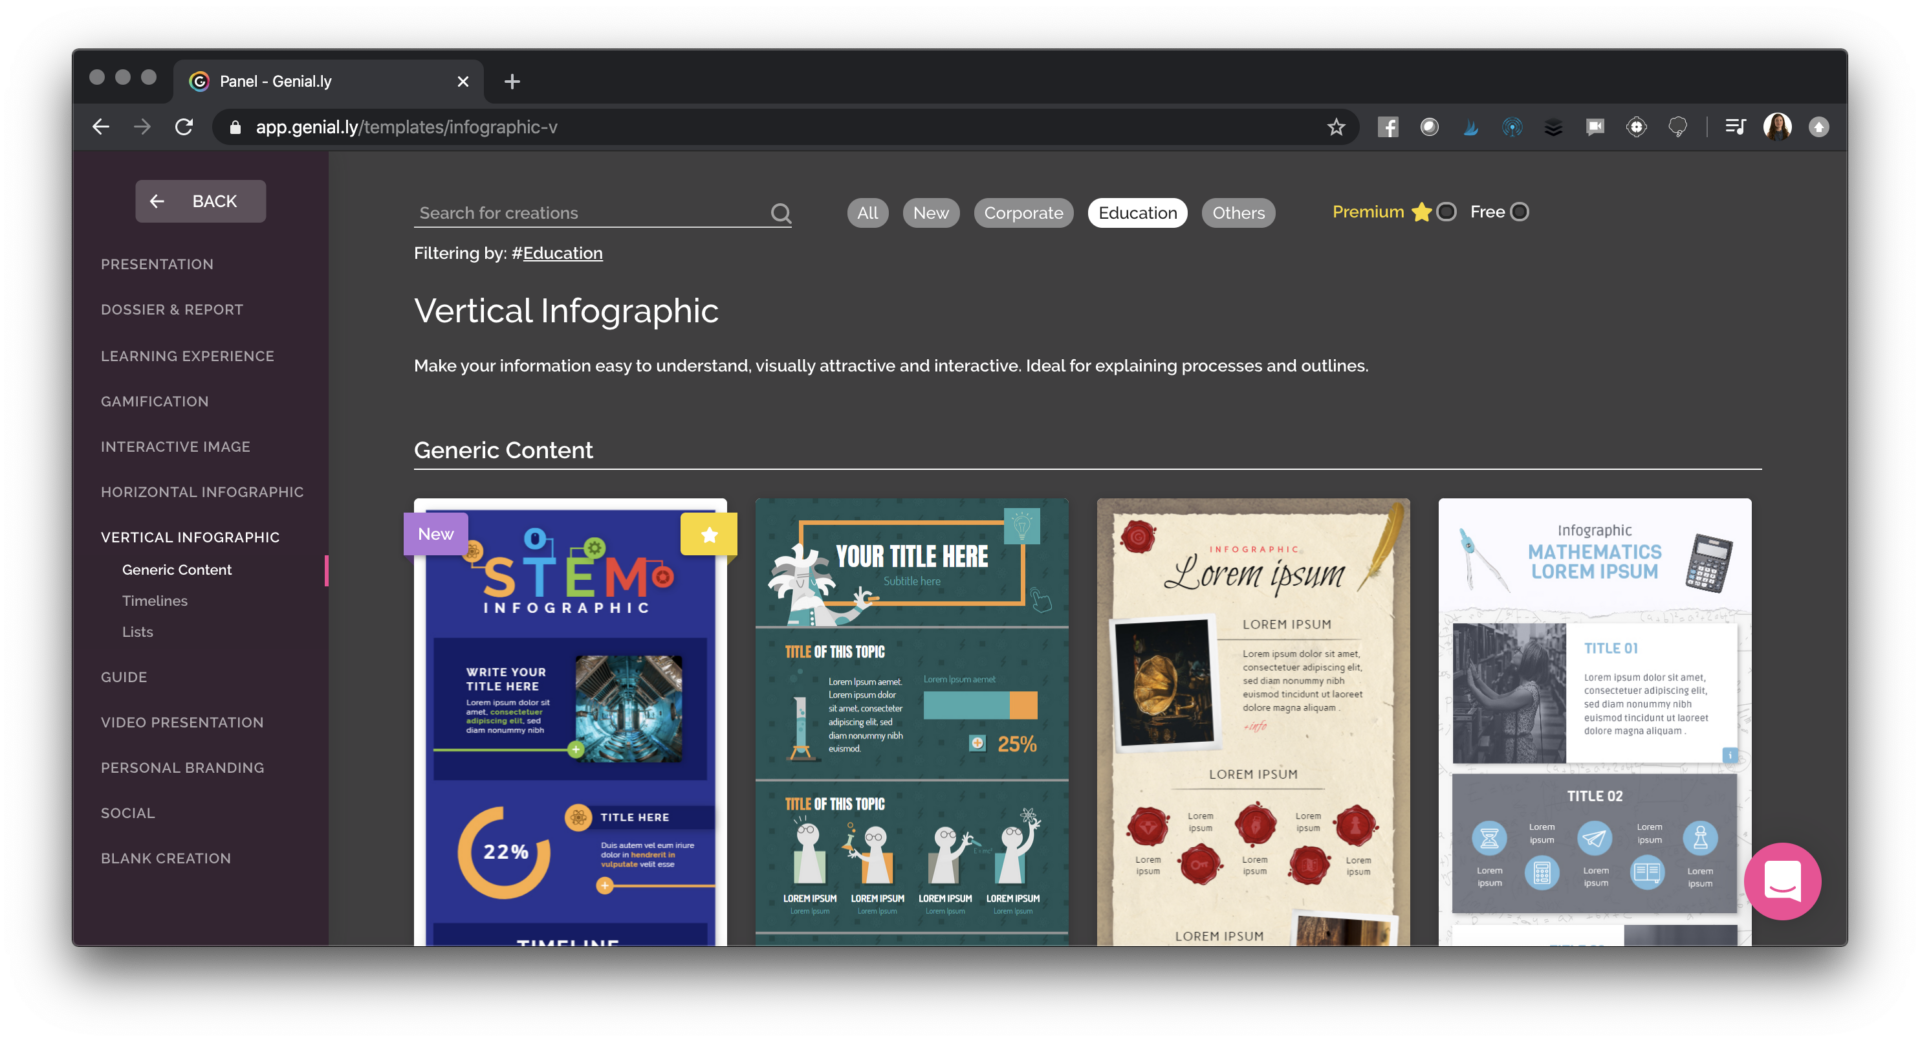Open the Mathematics infographic template thumbnail

click(x=1594, y=720)
